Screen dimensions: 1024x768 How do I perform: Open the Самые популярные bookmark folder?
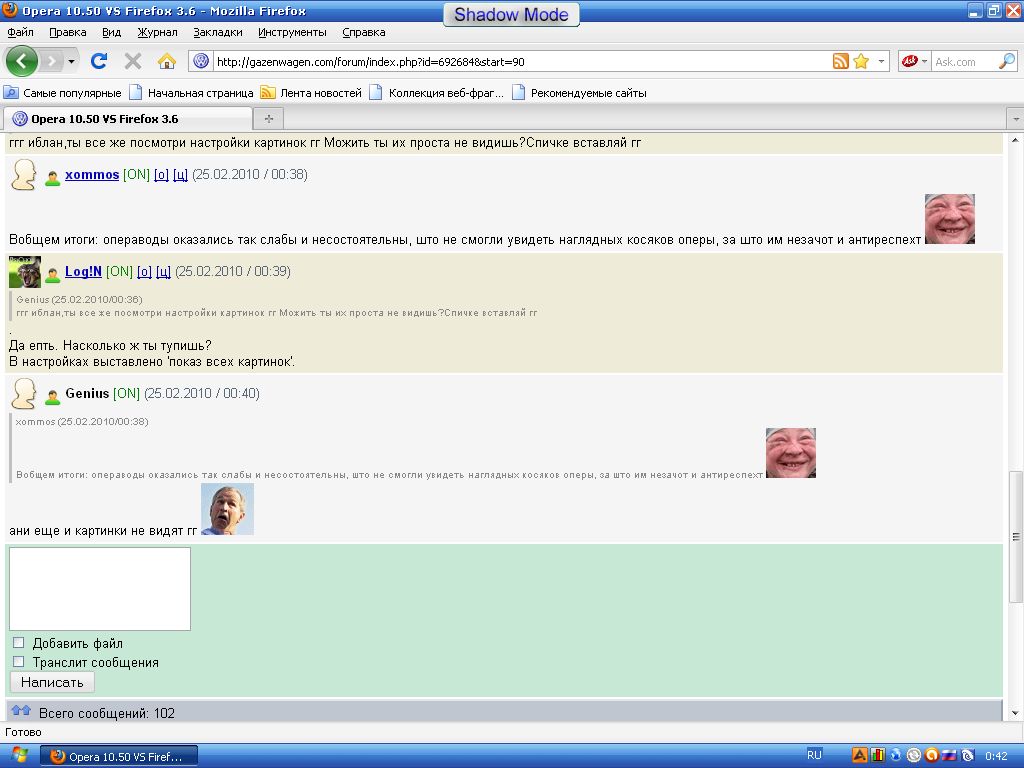63,93
